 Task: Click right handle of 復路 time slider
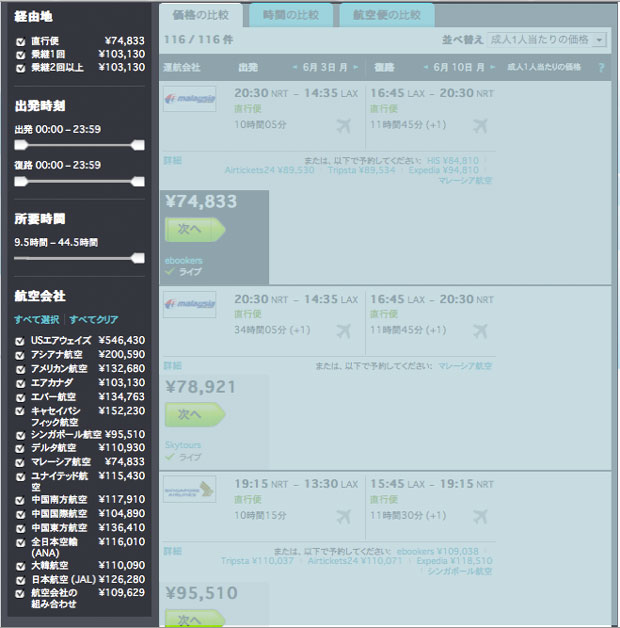[138, 181]
